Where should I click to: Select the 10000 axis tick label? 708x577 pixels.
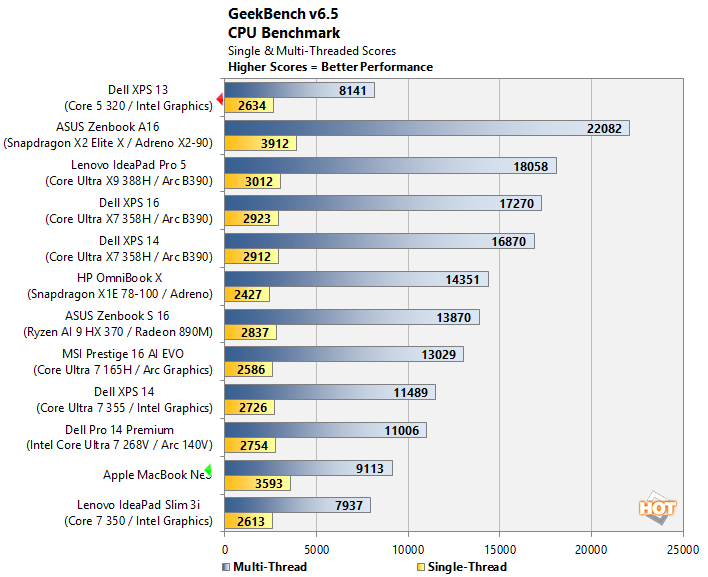[x=408, y=550]
